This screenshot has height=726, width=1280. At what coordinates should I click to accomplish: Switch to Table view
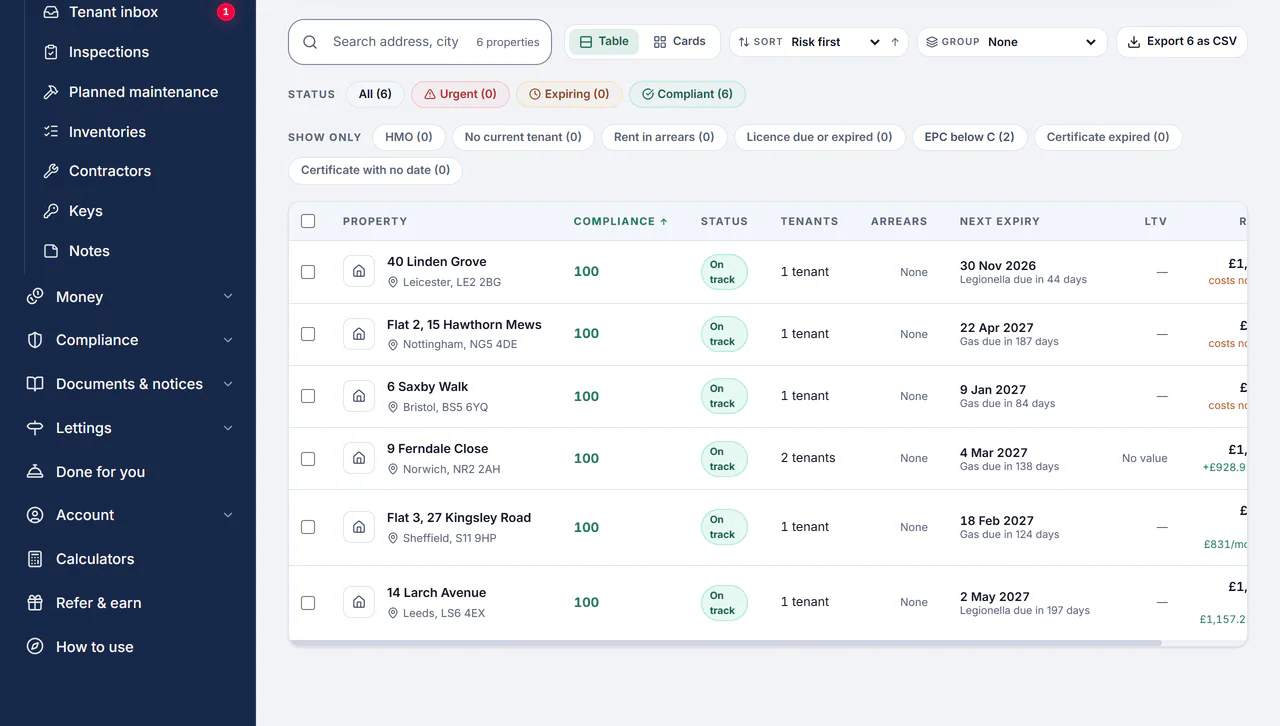tap(604, 42)
